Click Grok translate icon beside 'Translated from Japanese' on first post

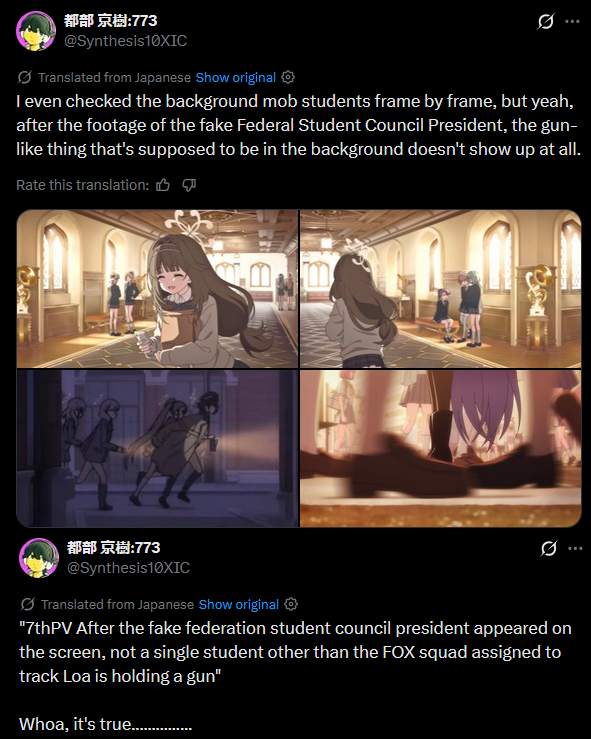point(25,77)
